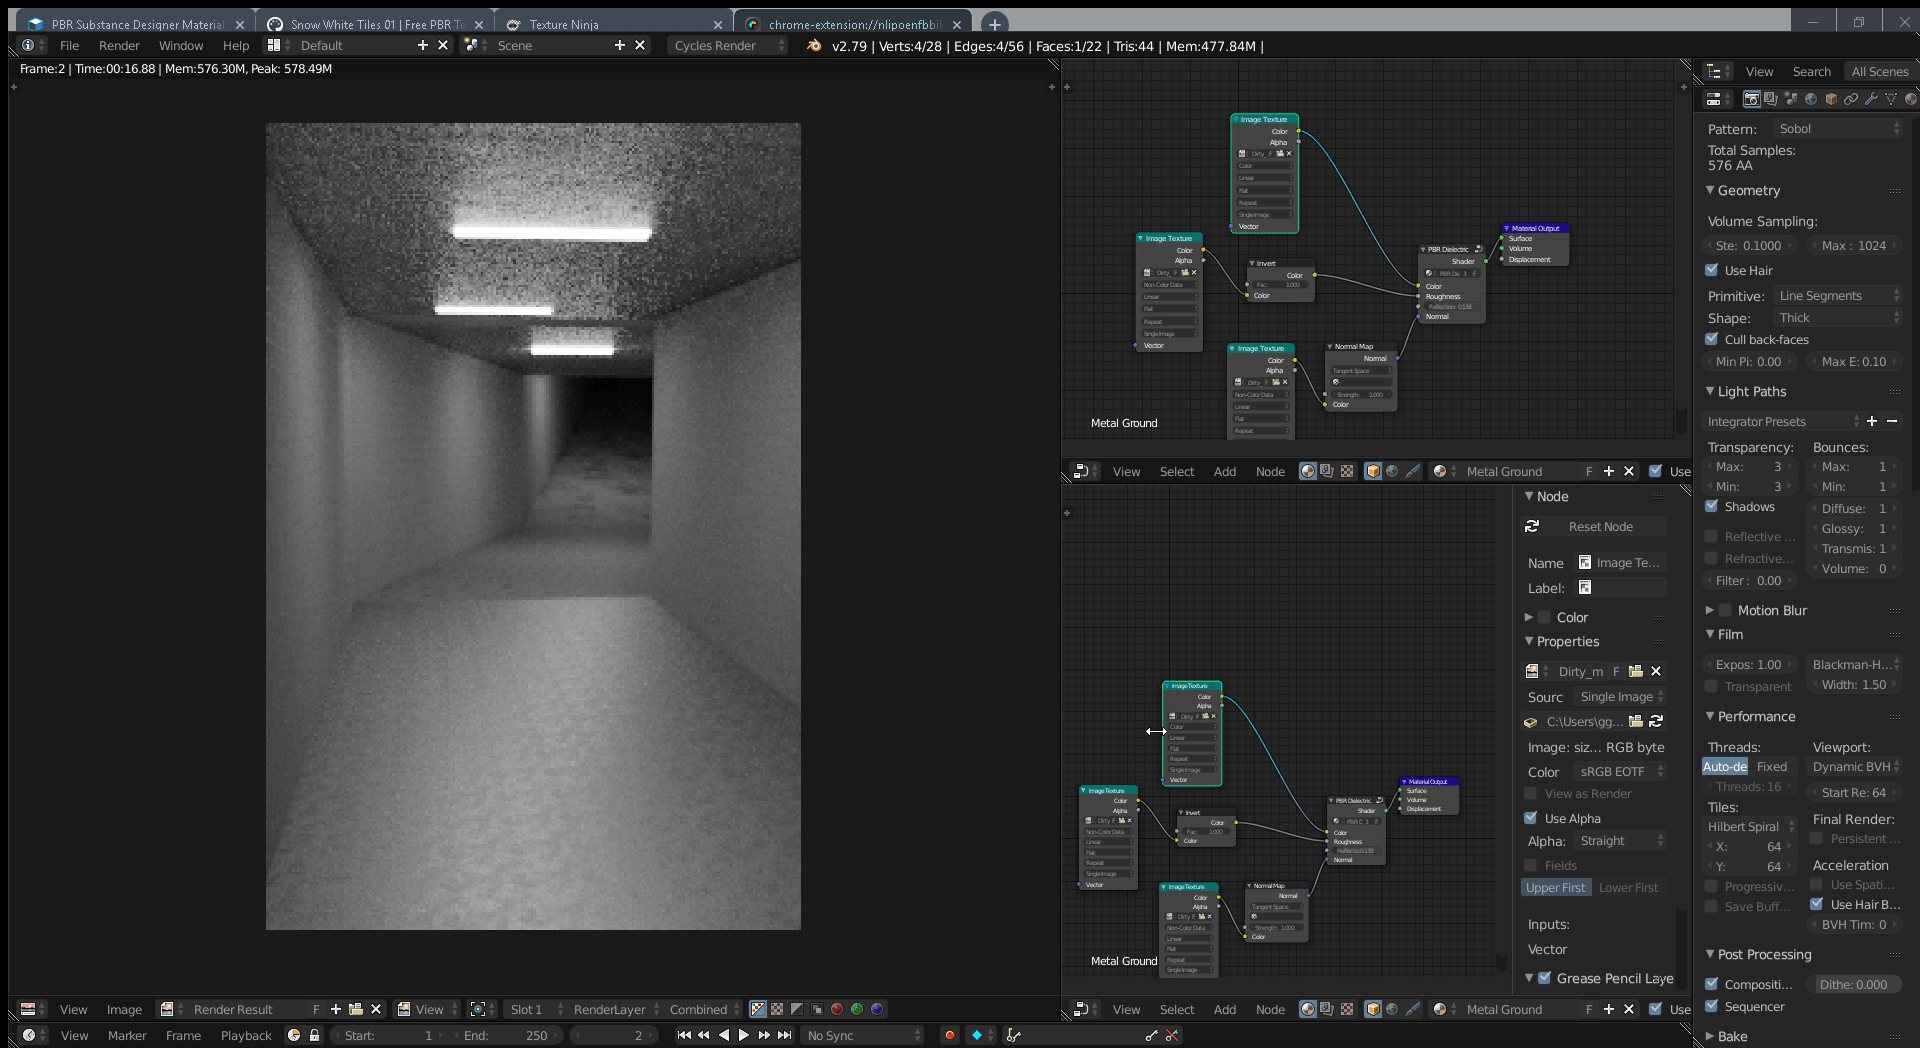The image size is (1920, 1048).
Task: Open the Render menu in the top header
Action: tap(119, 45)
